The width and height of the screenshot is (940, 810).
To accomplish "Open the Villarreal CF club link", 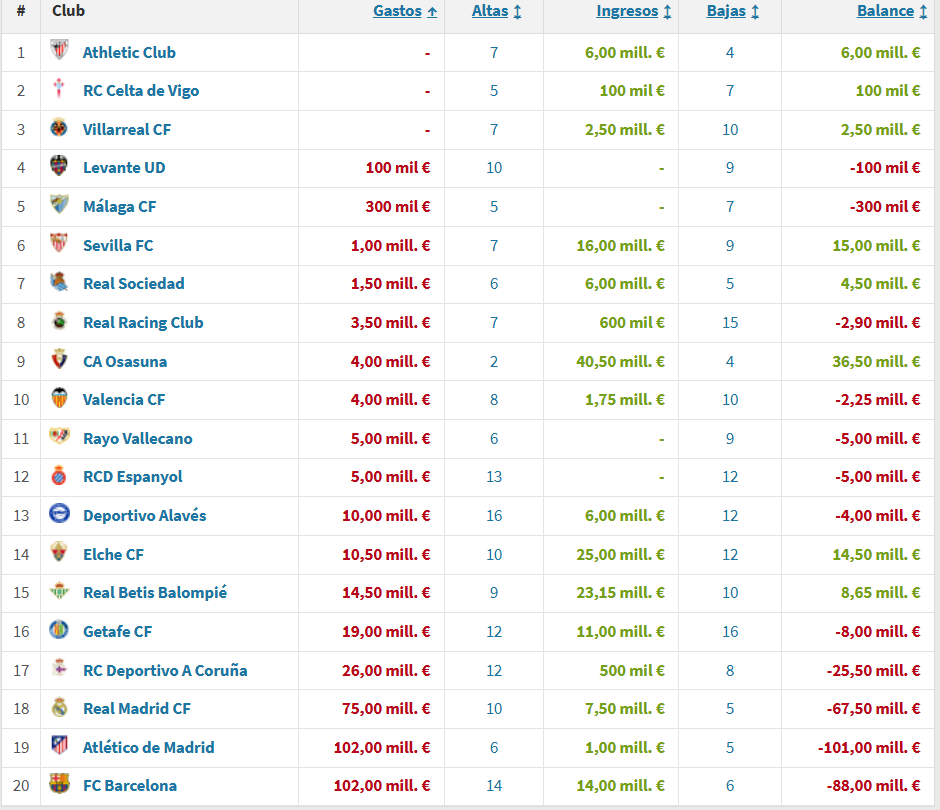I will click(126, 130).
